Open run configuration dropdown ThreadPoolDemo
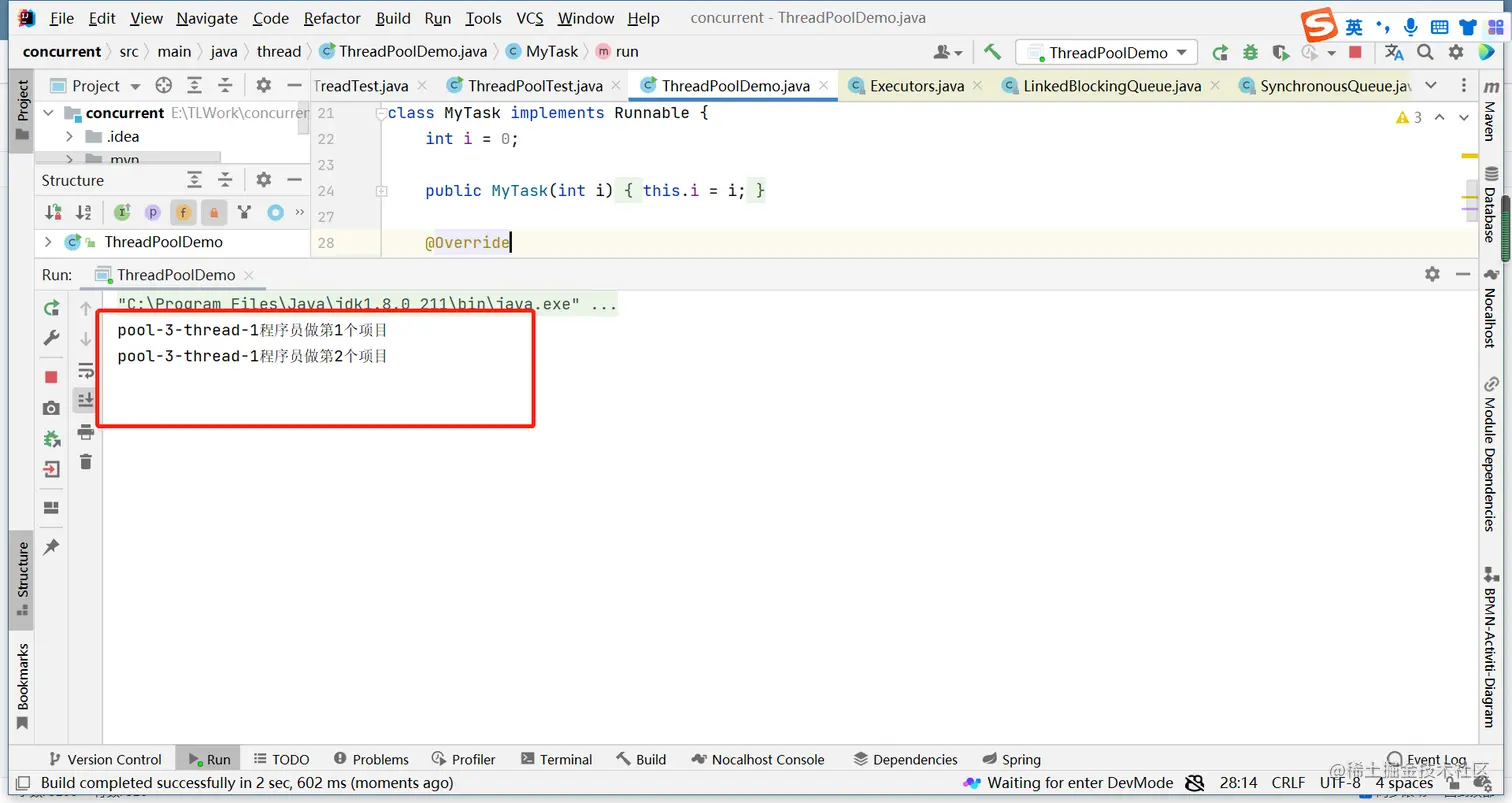The height and width of the screenshot is (803, 1512). (x=1106, y=52)
